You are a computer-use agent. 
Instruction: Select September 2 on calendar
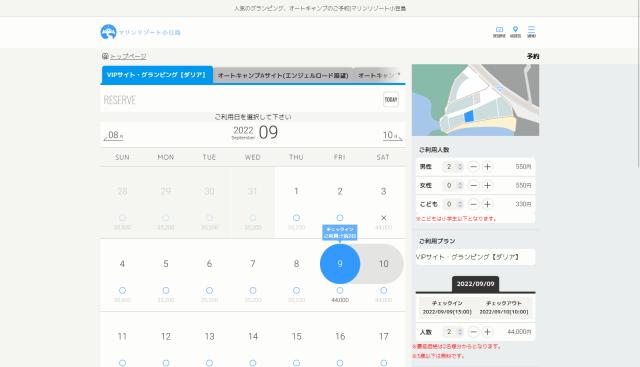point(340,203)
